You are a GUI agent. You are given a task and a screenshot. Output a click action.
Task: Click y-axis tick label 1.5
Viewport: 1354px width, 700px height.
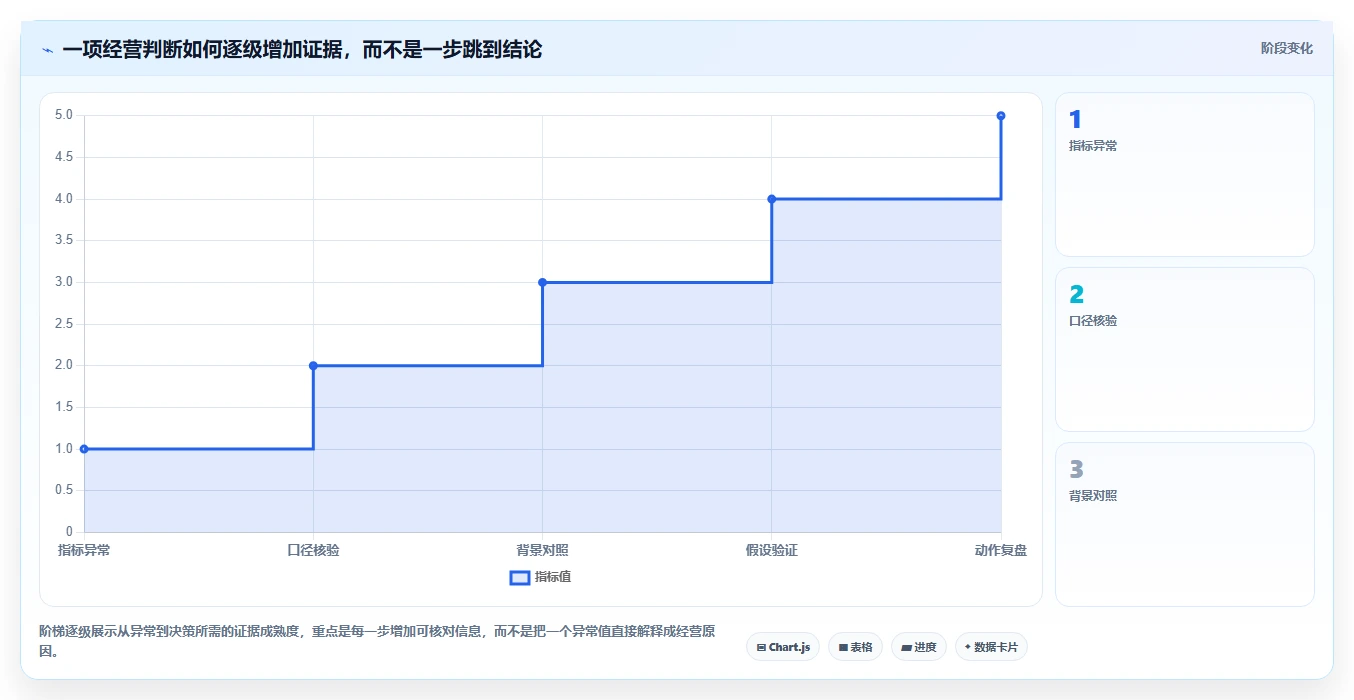64,407
